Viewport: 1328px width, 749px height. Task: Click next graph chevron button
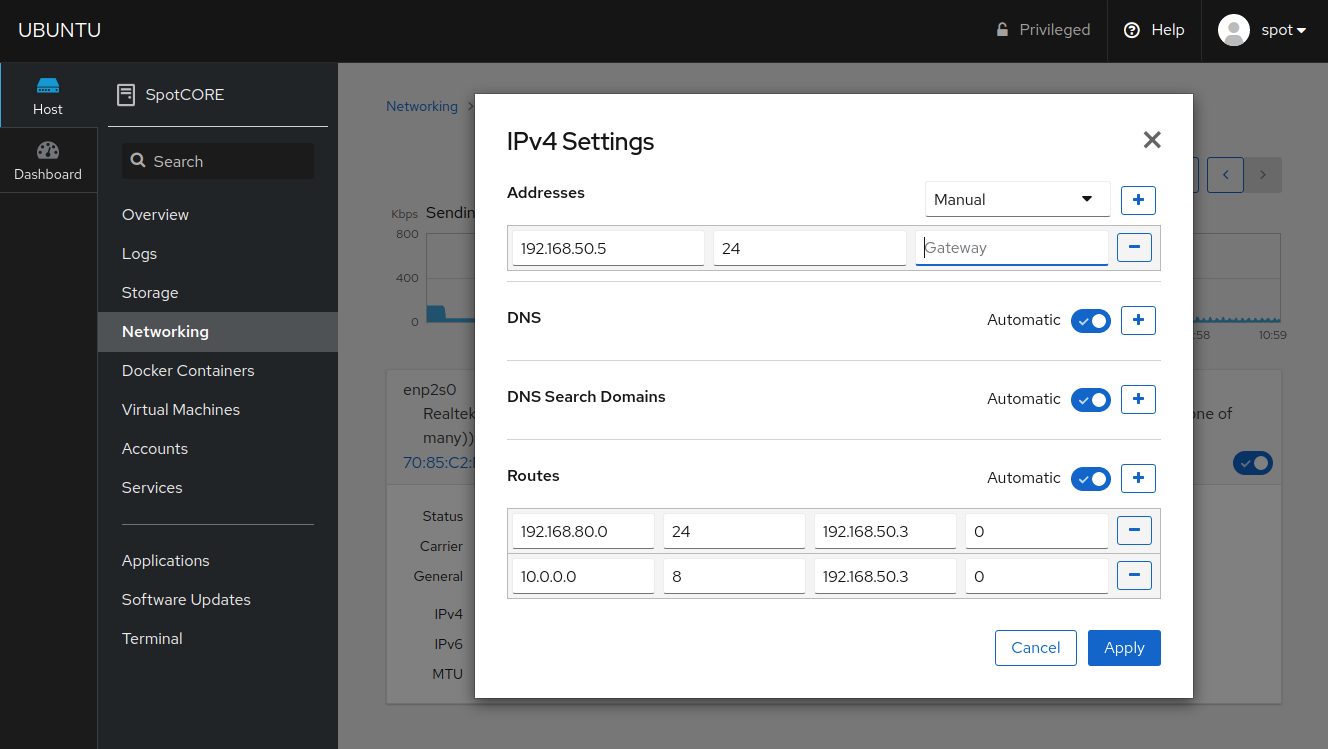coord(1263,175)
